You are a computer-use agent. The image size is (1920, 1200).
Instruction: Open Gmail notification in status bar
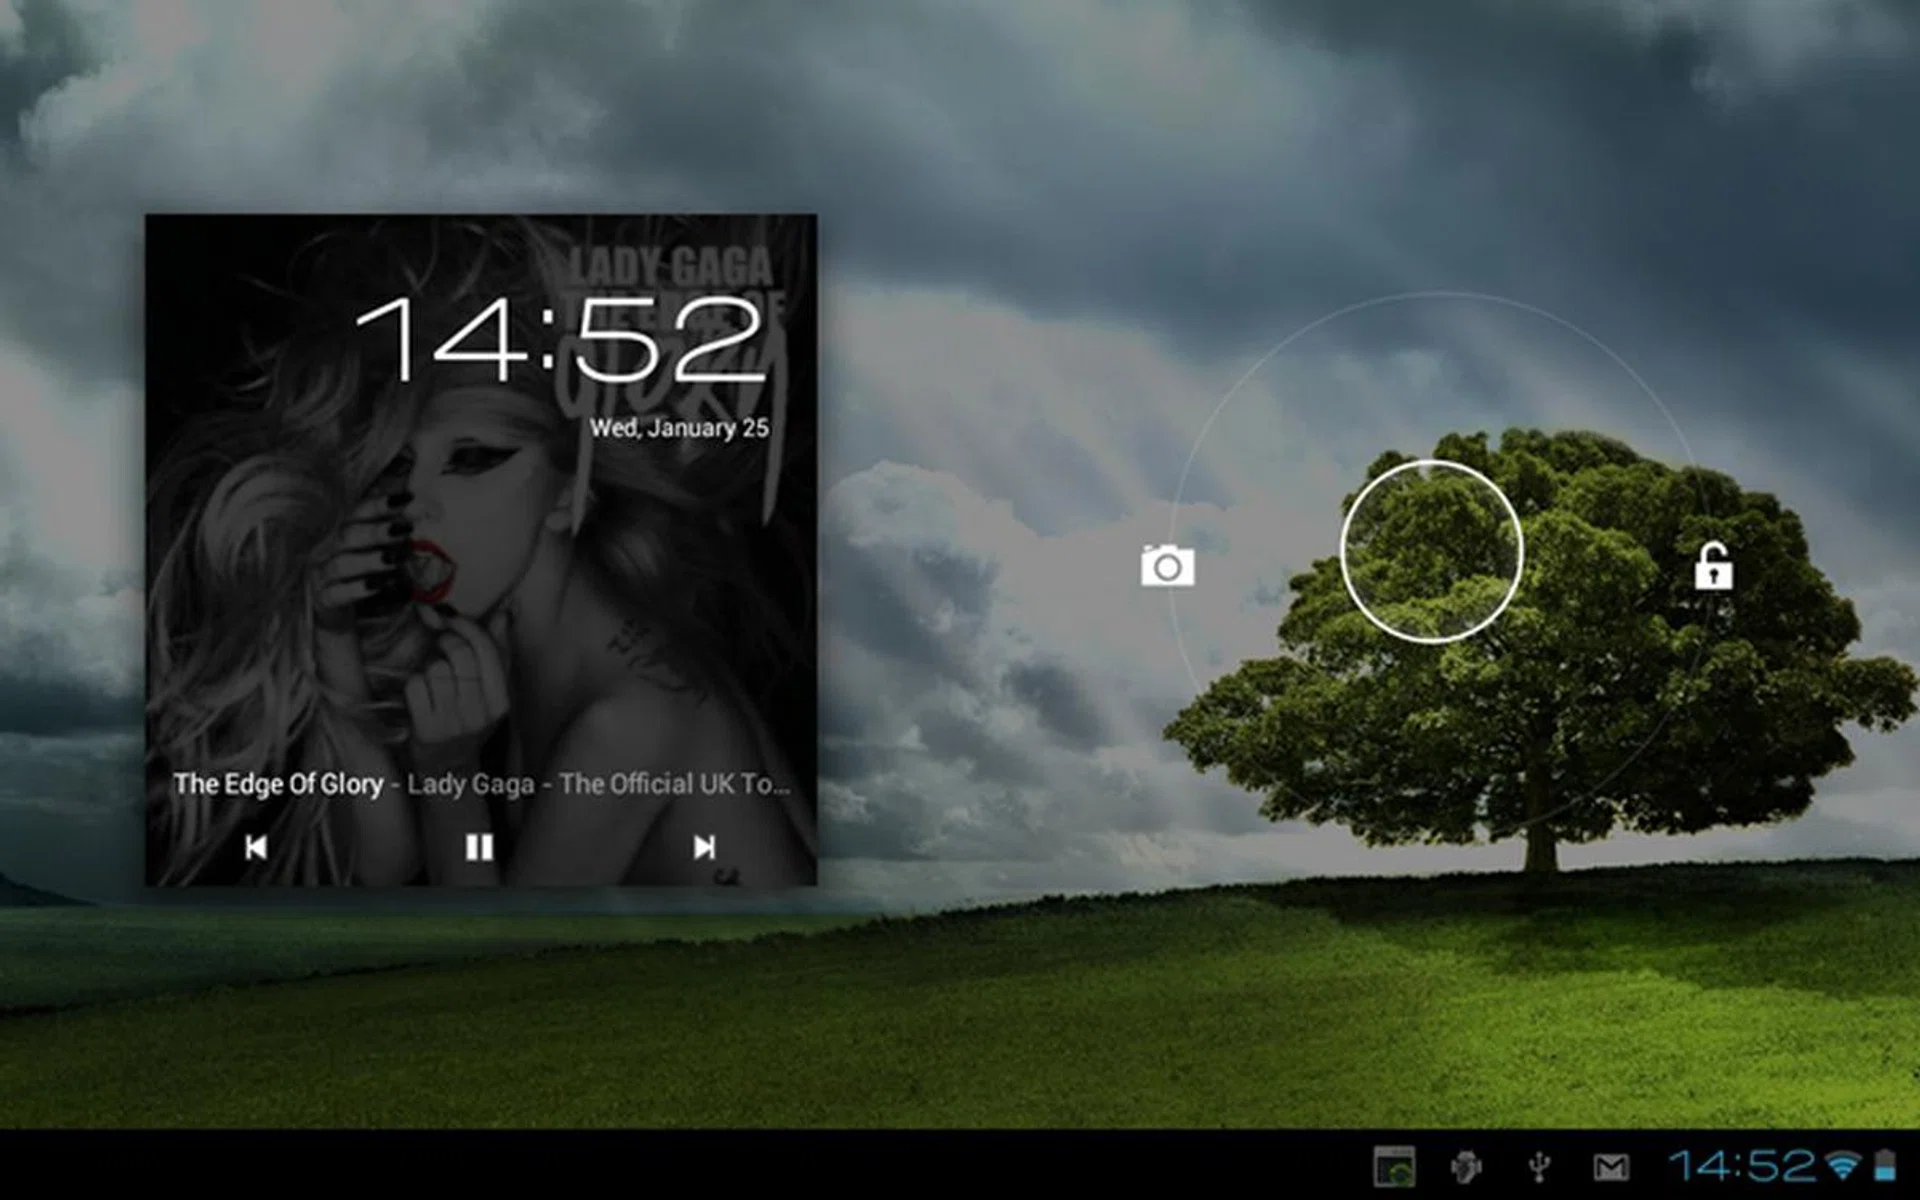pos(1610,1166)
